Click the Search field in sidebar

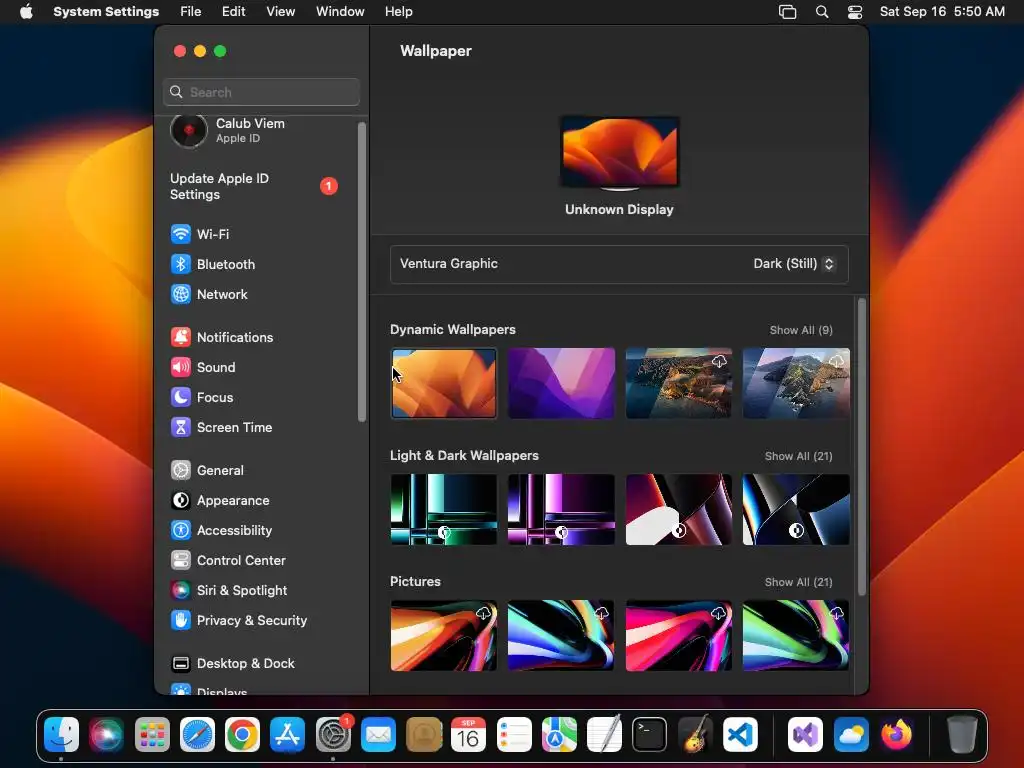(x=261, y=92)
